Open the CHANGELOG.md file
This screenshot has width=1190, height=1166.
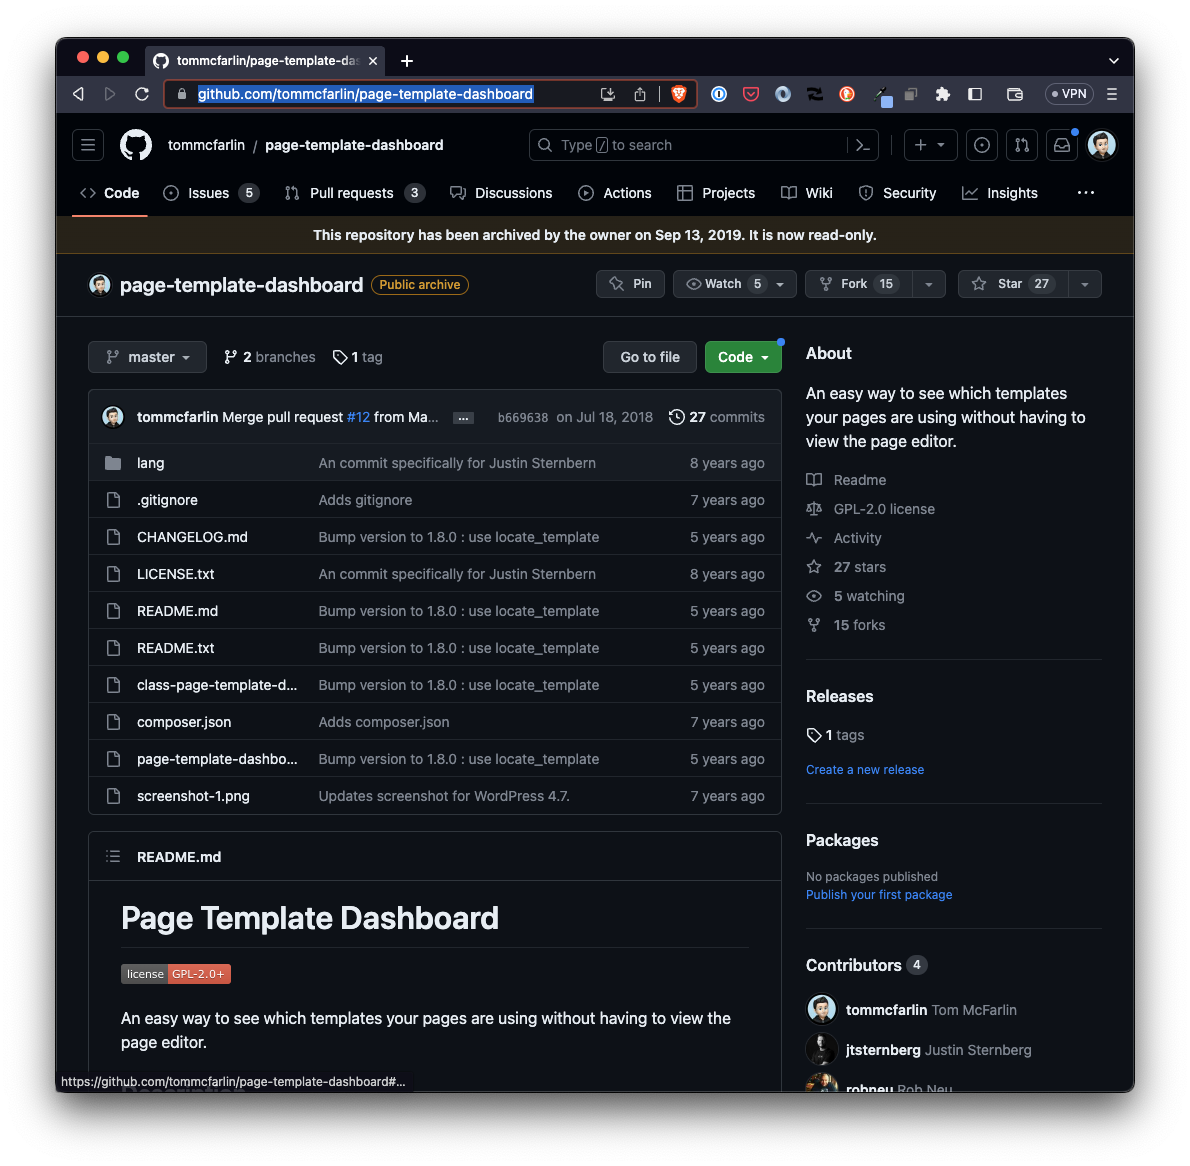click(192, 537)
